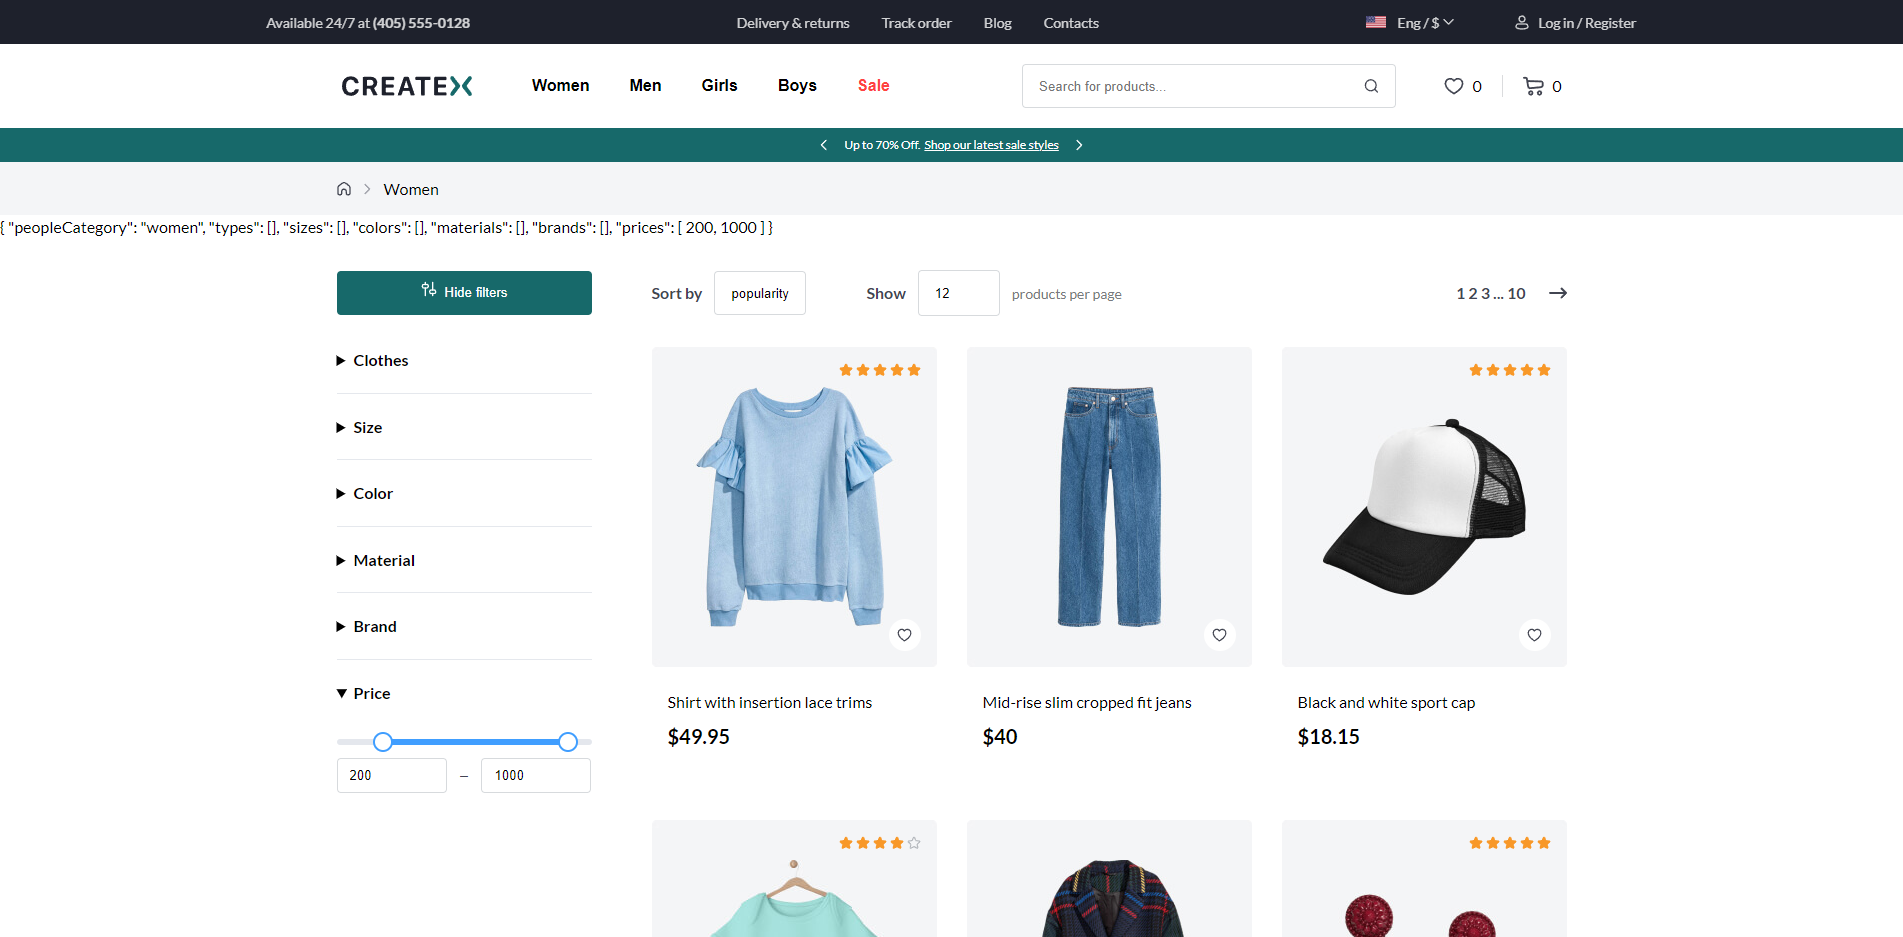Collapse the Price filter section
The width and height of the screenshot is (1903, 937).
(x=373, y=692)
